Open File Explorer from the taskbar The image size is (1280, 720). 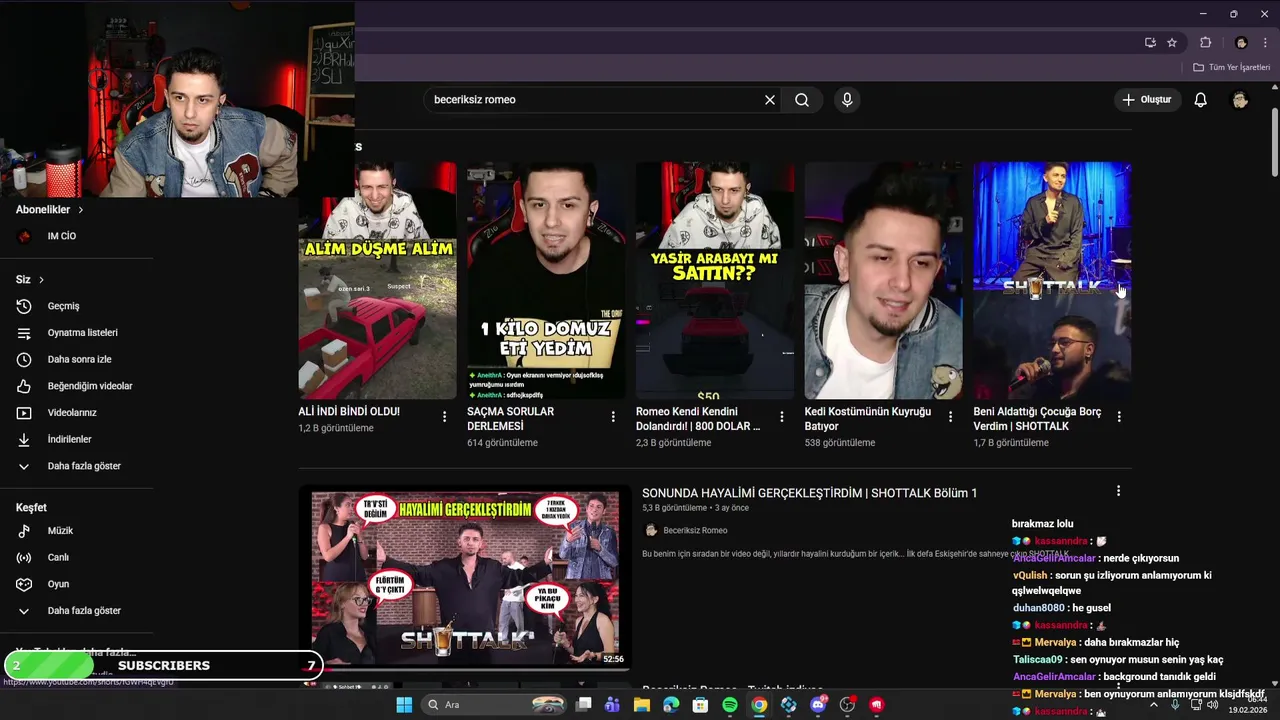coord(642,705)
